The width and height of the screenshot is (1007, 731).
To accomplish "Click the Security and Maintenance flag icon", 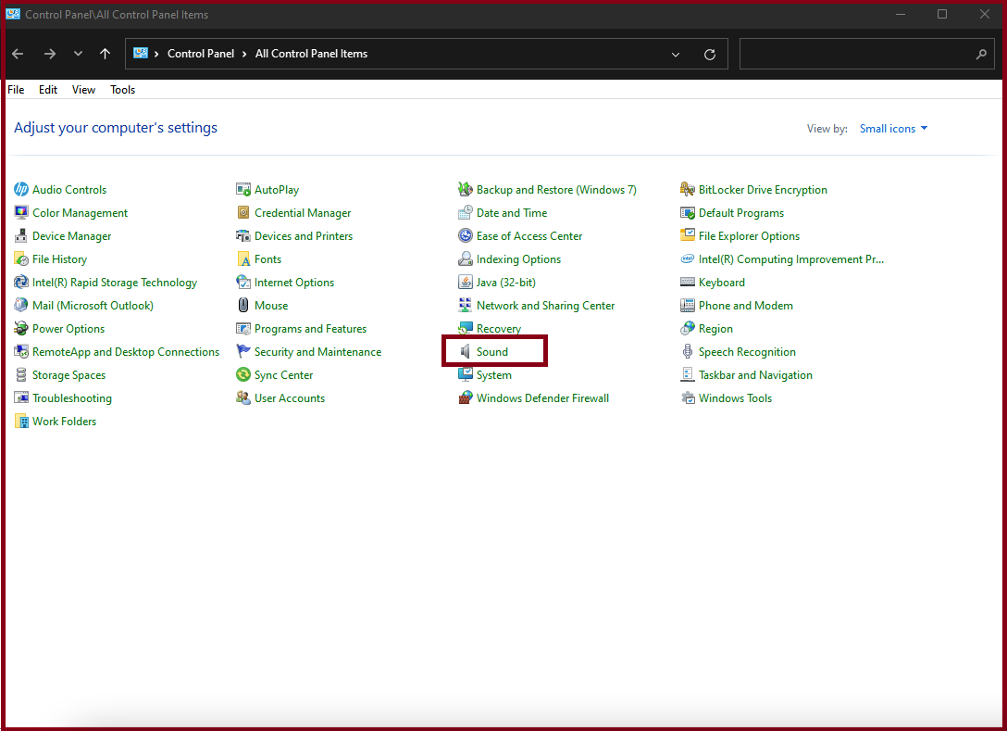I will 243,351.
